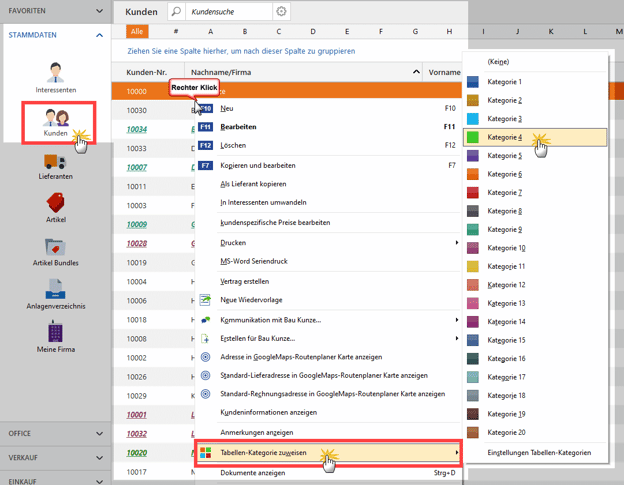The height and width of the screenshot is (485, 624).
Task: Click the search settings gear icon
Action: click(282, 12)
